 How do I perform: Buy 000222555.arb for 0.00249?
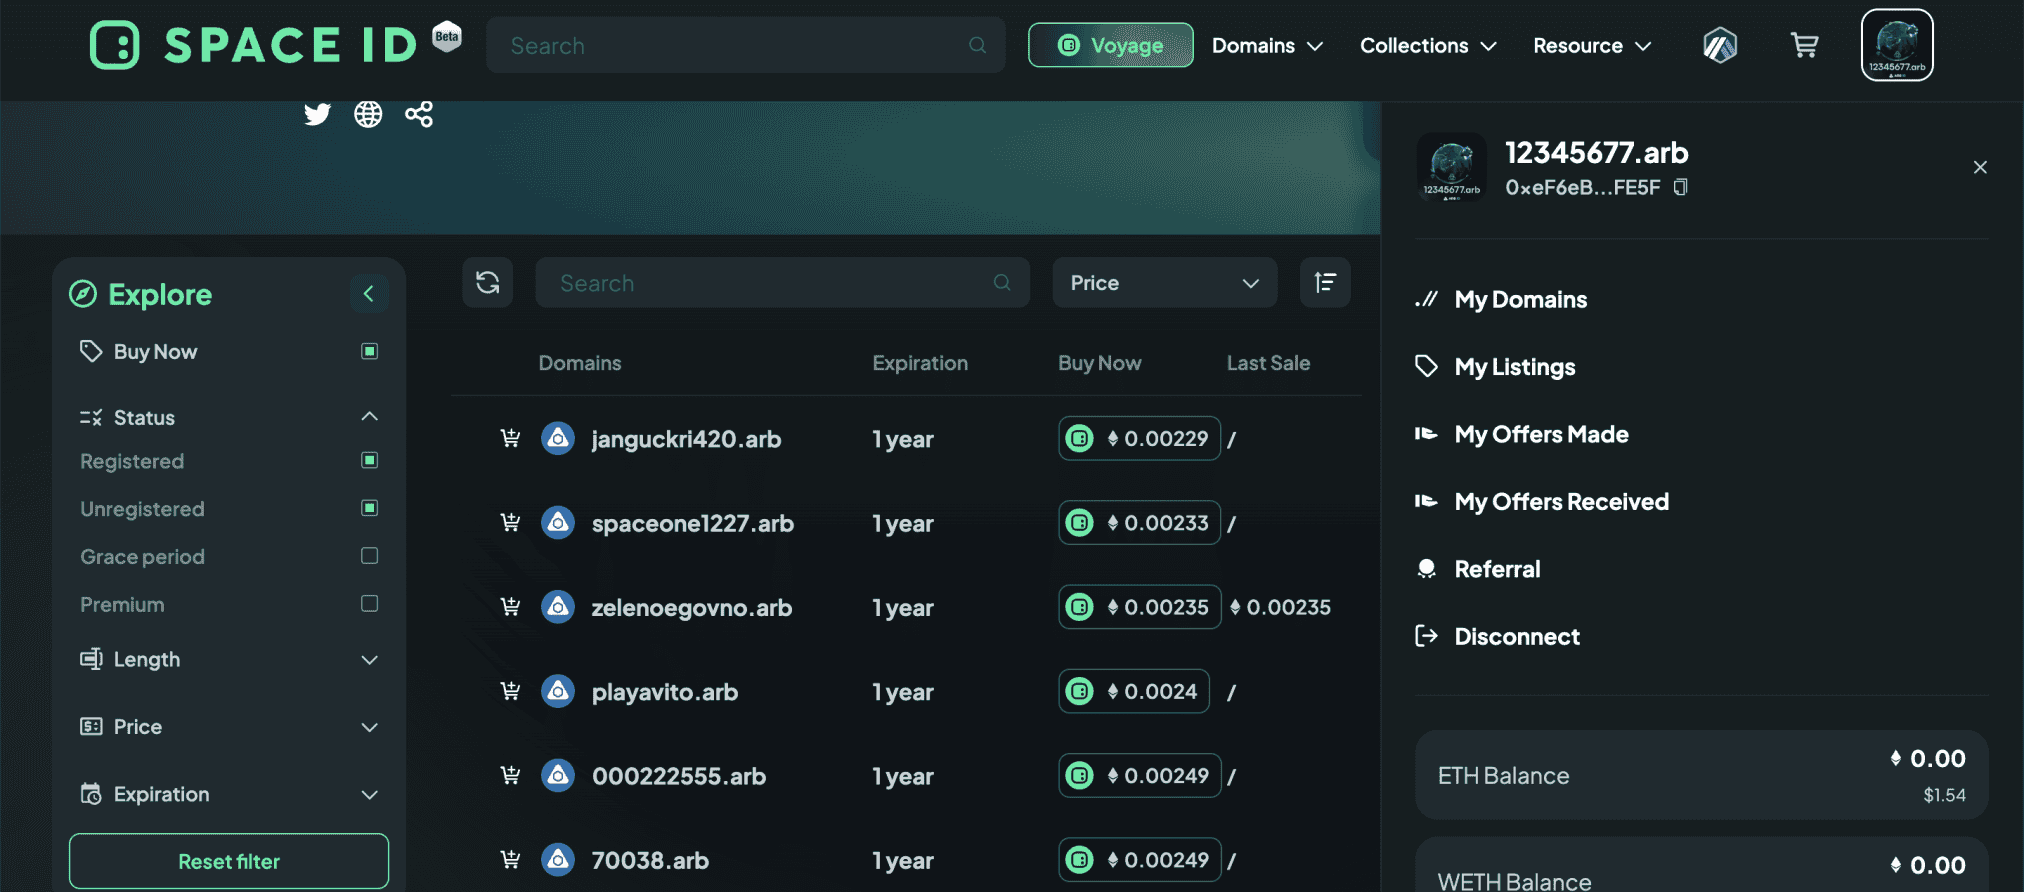click(x=1139, y=775)
